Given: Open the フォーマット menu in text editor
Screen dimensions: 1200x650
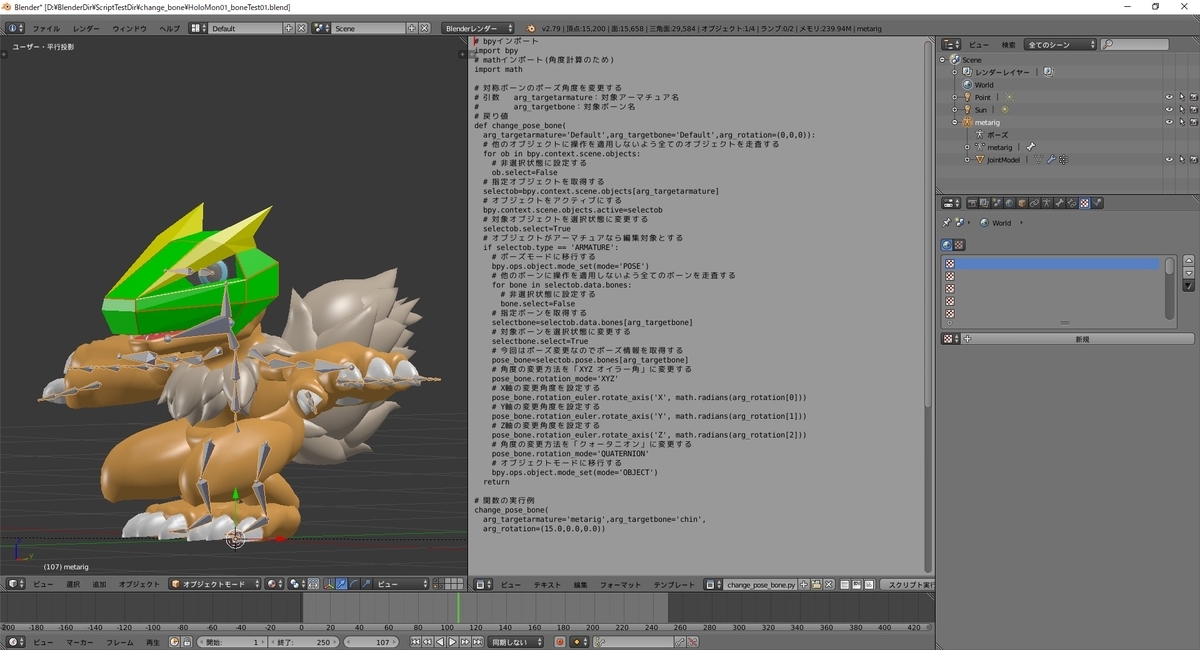Looking at the screenshot, I should (x=621, y=584).
